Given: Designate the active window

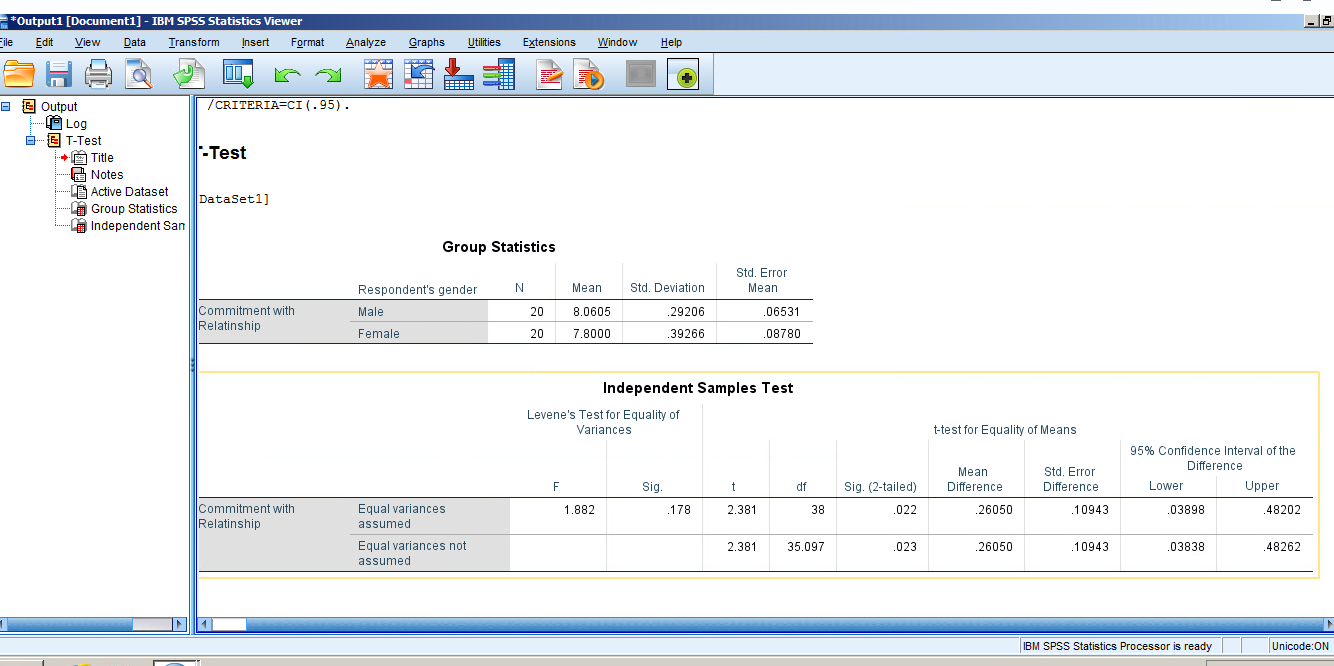Looking at the screenshot, I should tap(683, 73).
